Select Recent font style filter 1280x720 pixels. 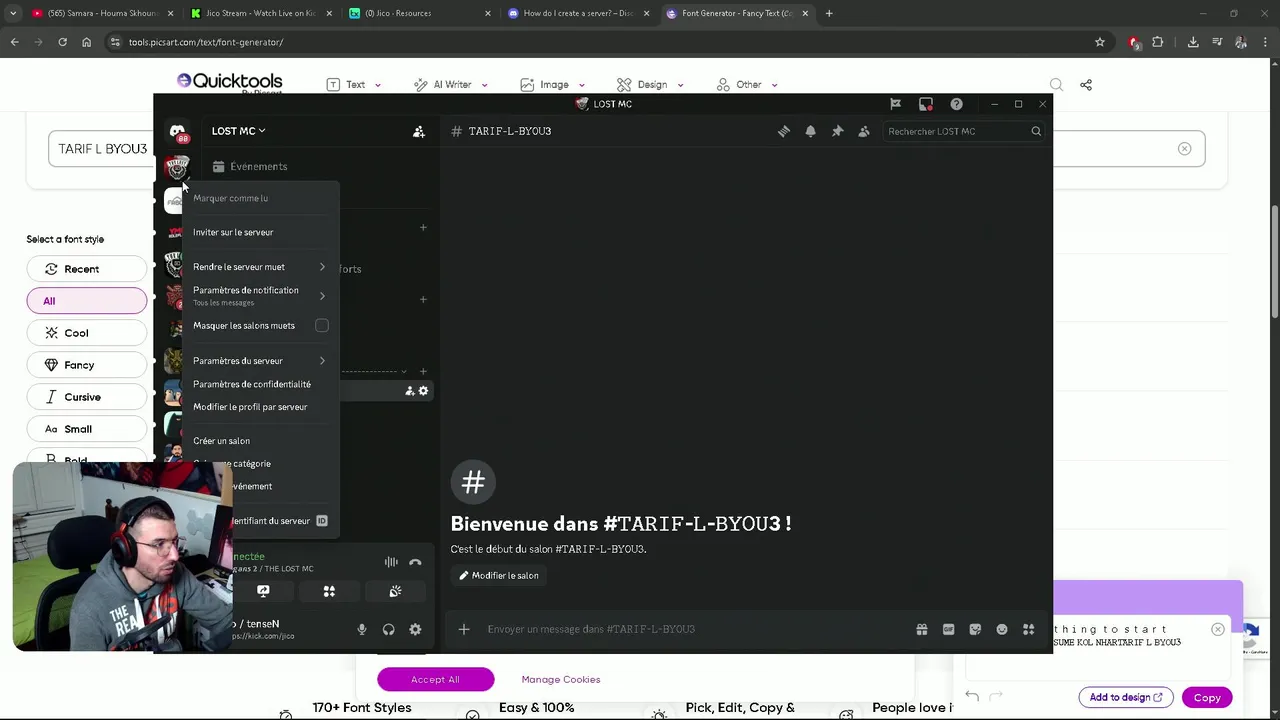point(87,269)
